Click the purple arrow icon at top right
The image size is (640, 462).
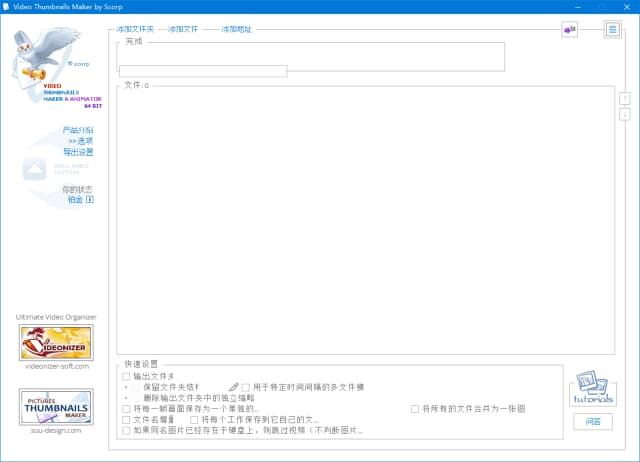point(570,30)
